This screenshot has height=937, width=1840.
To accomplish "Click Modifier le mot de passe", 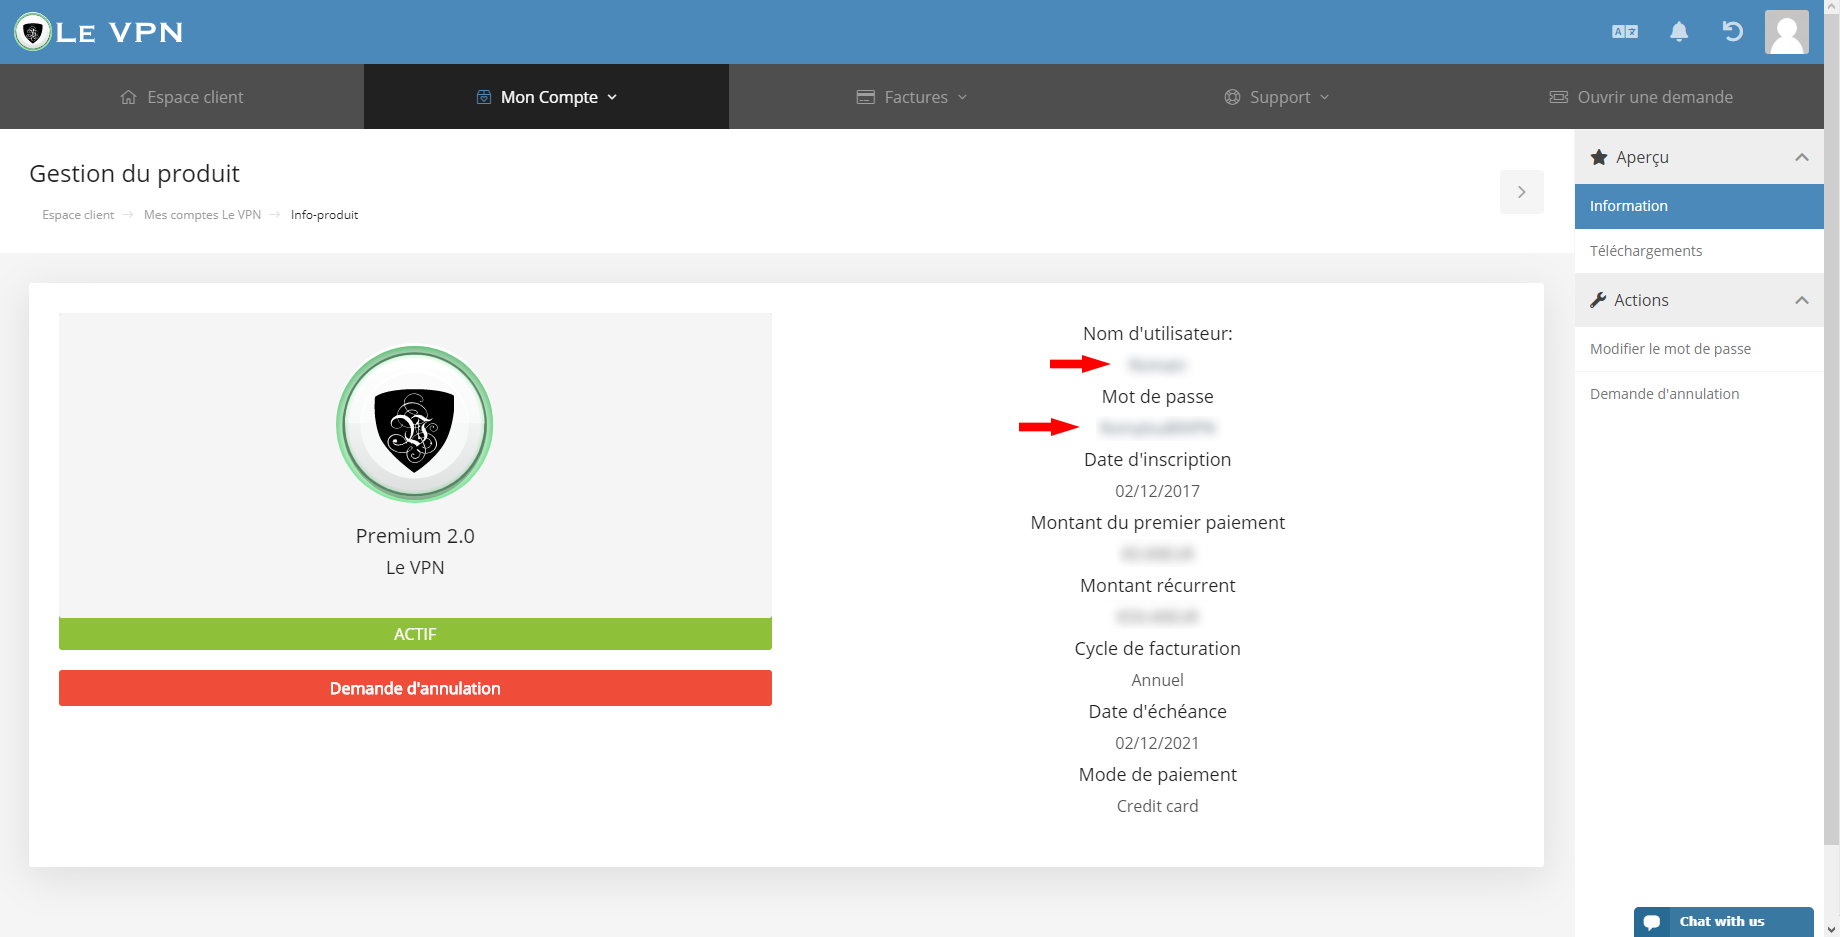I will (x=1699, y=349).
